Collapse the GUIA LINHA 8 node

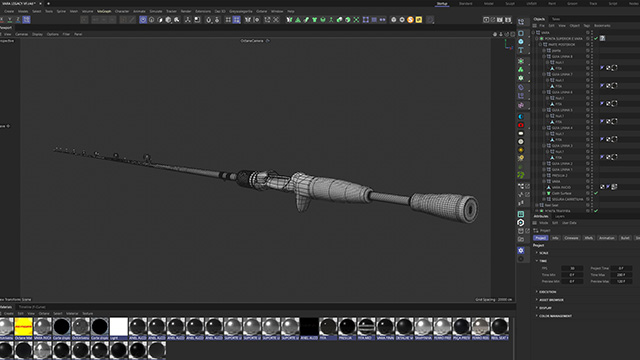[x=544, y=56]
